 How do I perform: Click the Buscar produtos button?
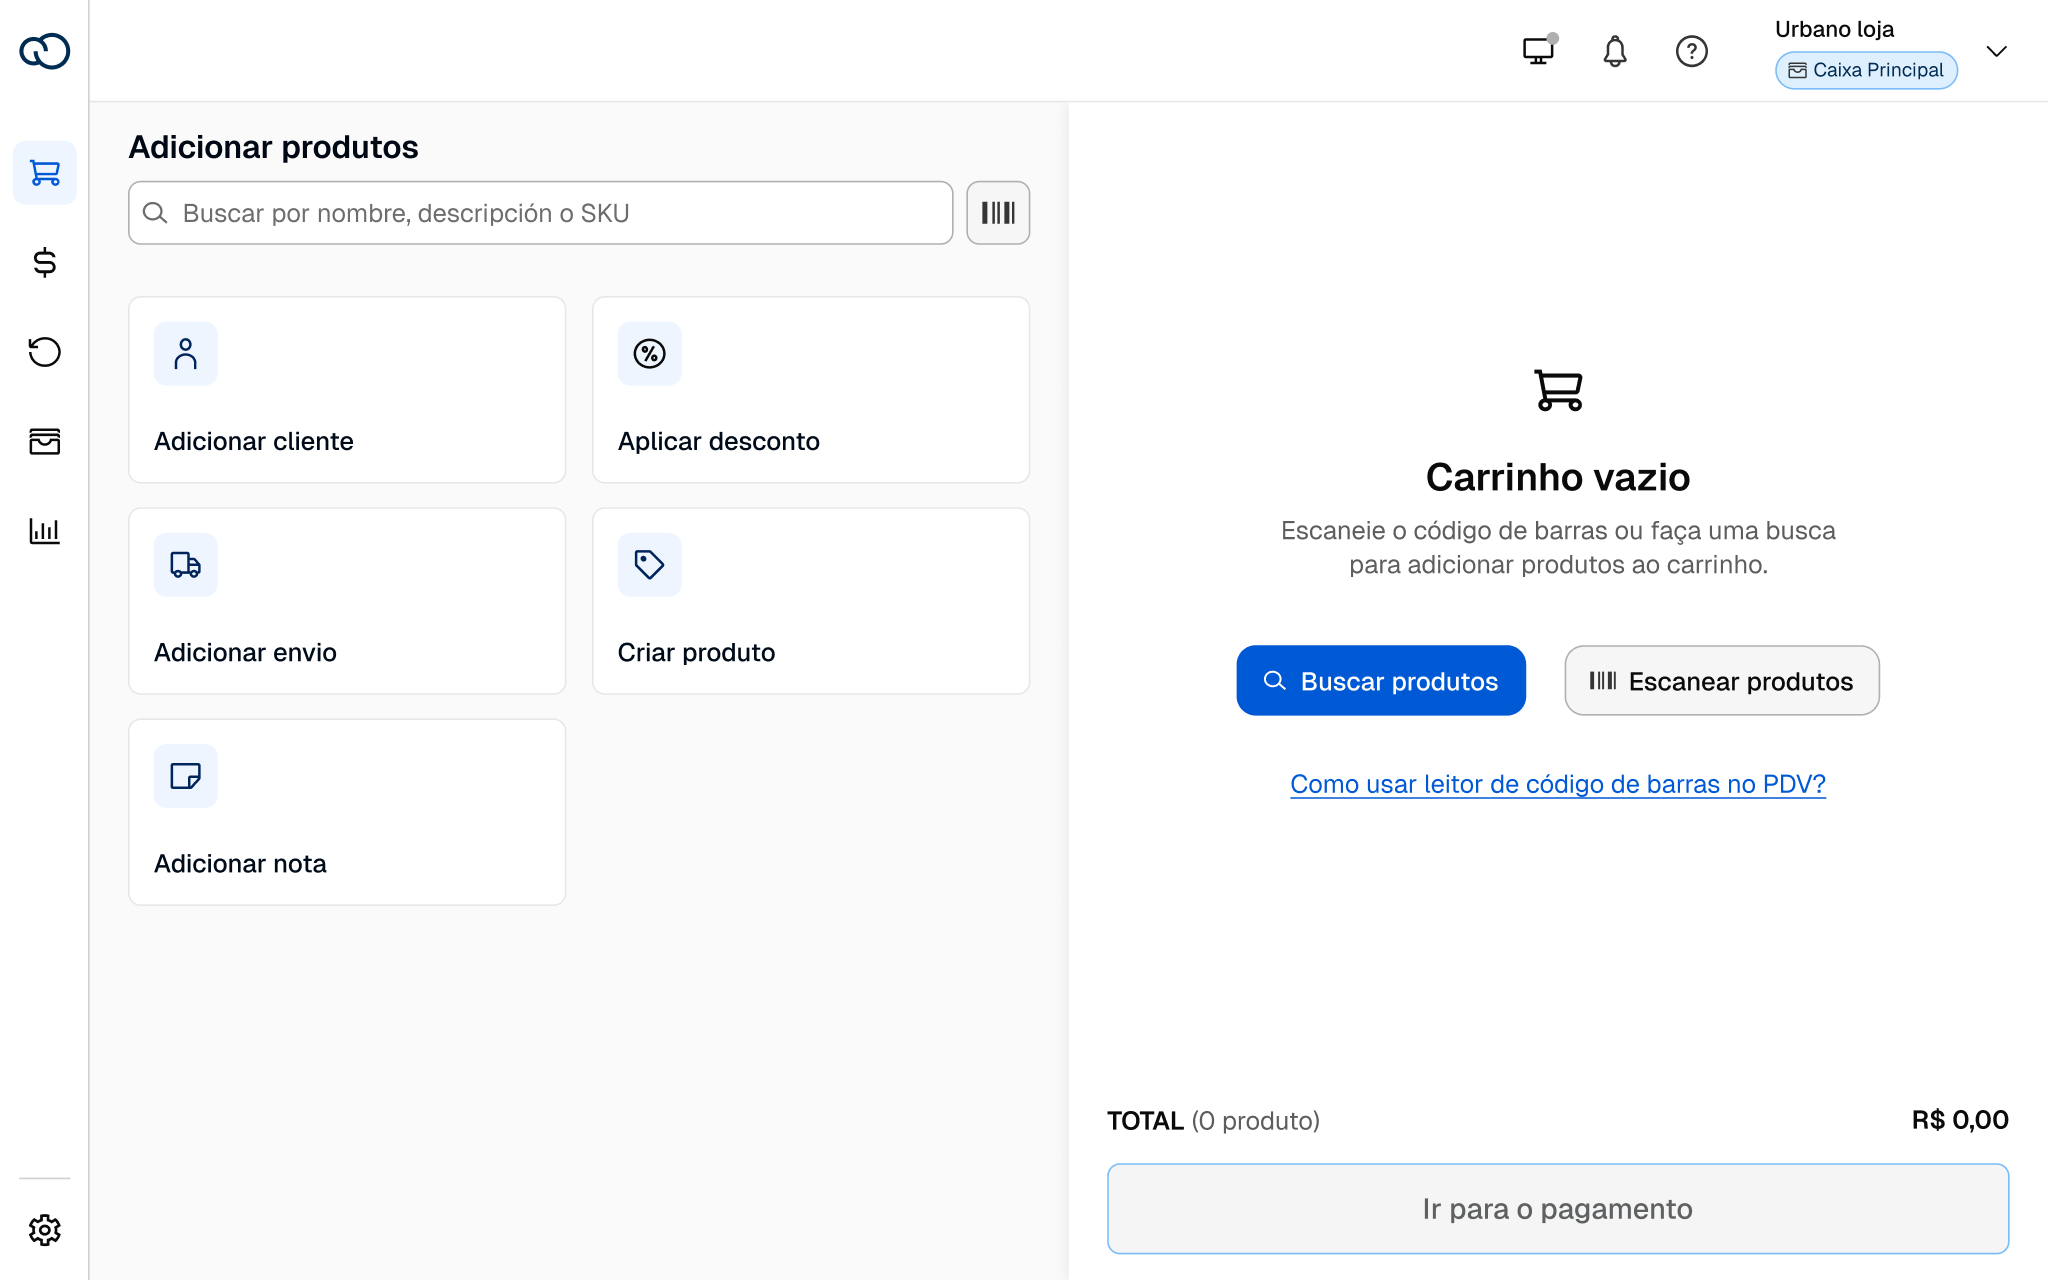point(1381,681)
